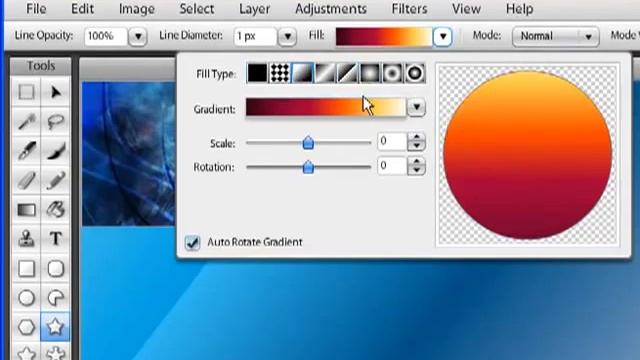Select the rectangular marquee selection tool
This screenshot has width=640, height=360.
27,92
